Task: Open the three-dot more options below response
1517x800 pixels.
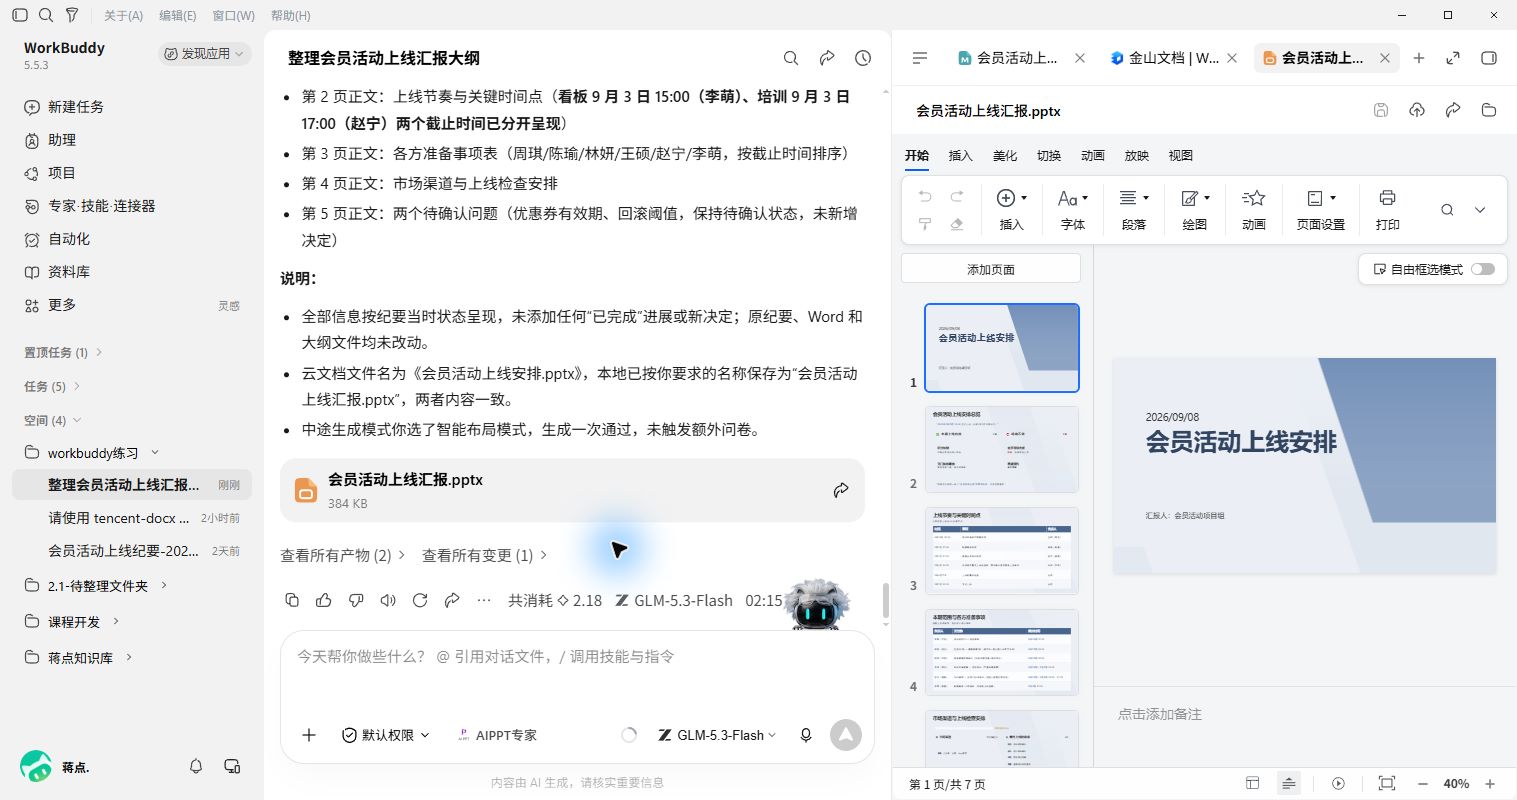Action: pos(484,600)
